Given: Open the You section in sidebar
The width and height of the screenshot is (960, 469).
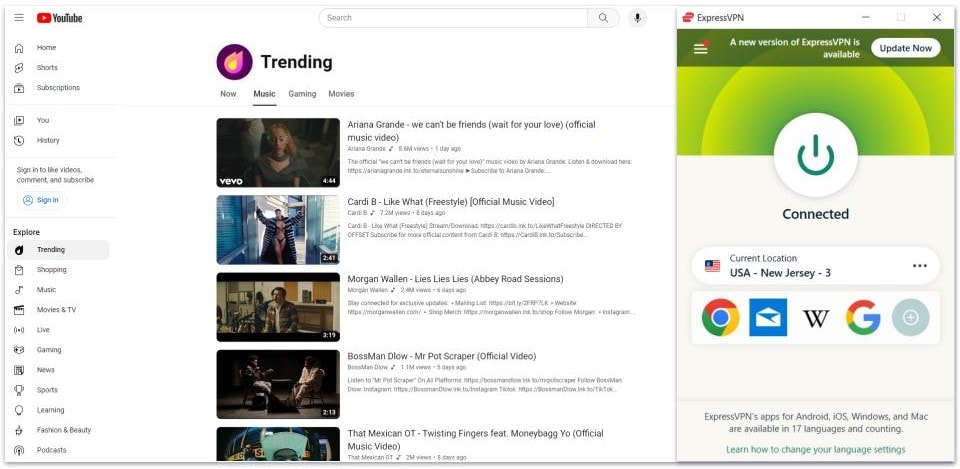Looking at the screenshot, I should [x=58, y=121].
